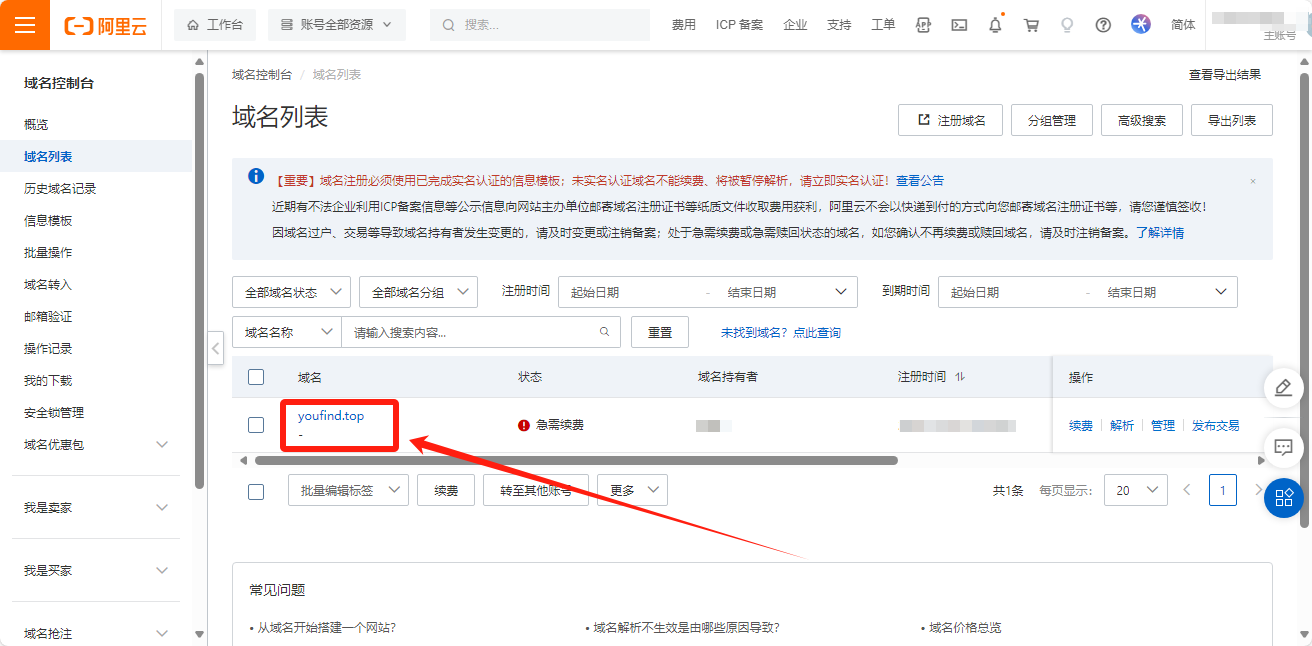Toggle select-all checkbox in table header
Screen dimensions: 1312x646
256,377
